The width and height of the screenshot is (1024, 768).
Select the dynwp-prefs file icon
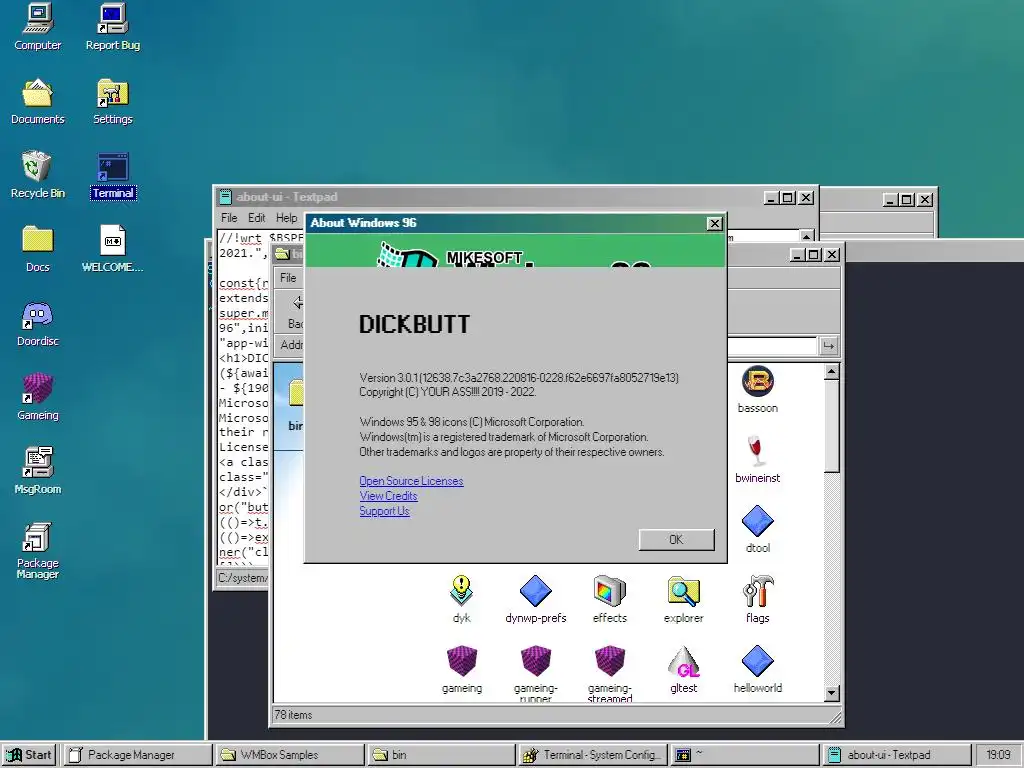point(536,600)
